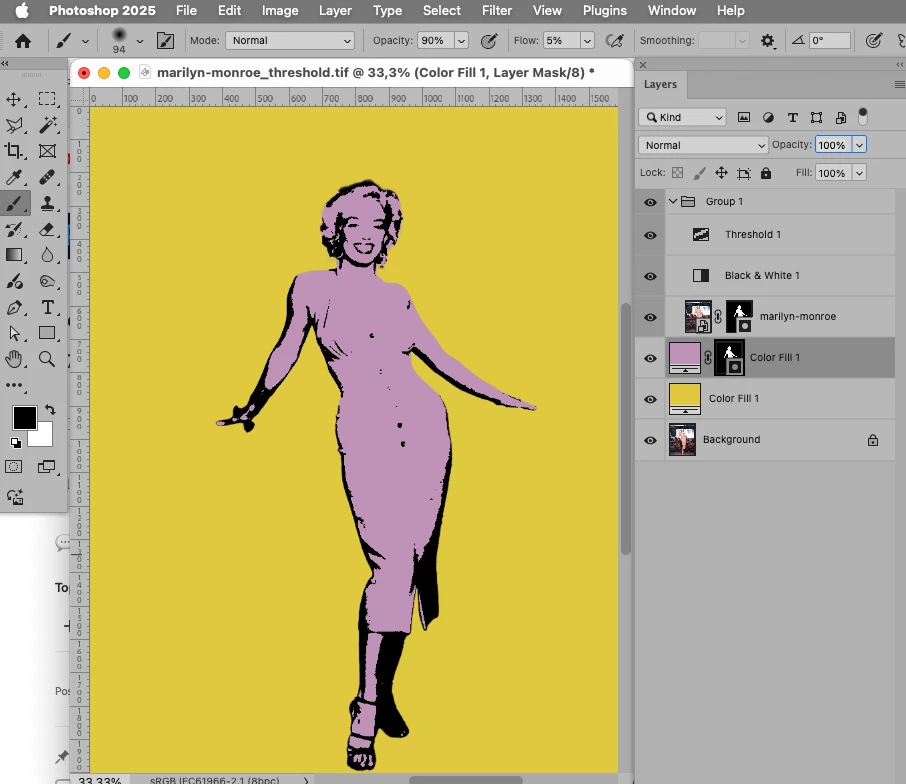
Task: Select the Crop tool
Action: tap(15, 151)
